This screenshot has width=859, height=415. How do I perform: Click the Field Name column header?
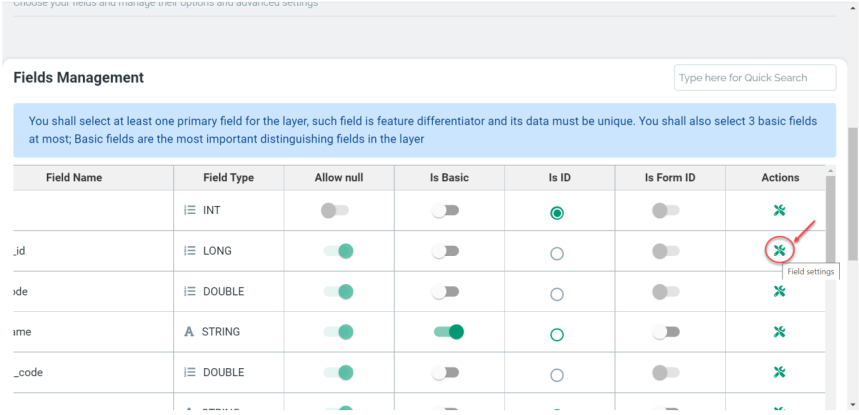(x=74, y=178)
